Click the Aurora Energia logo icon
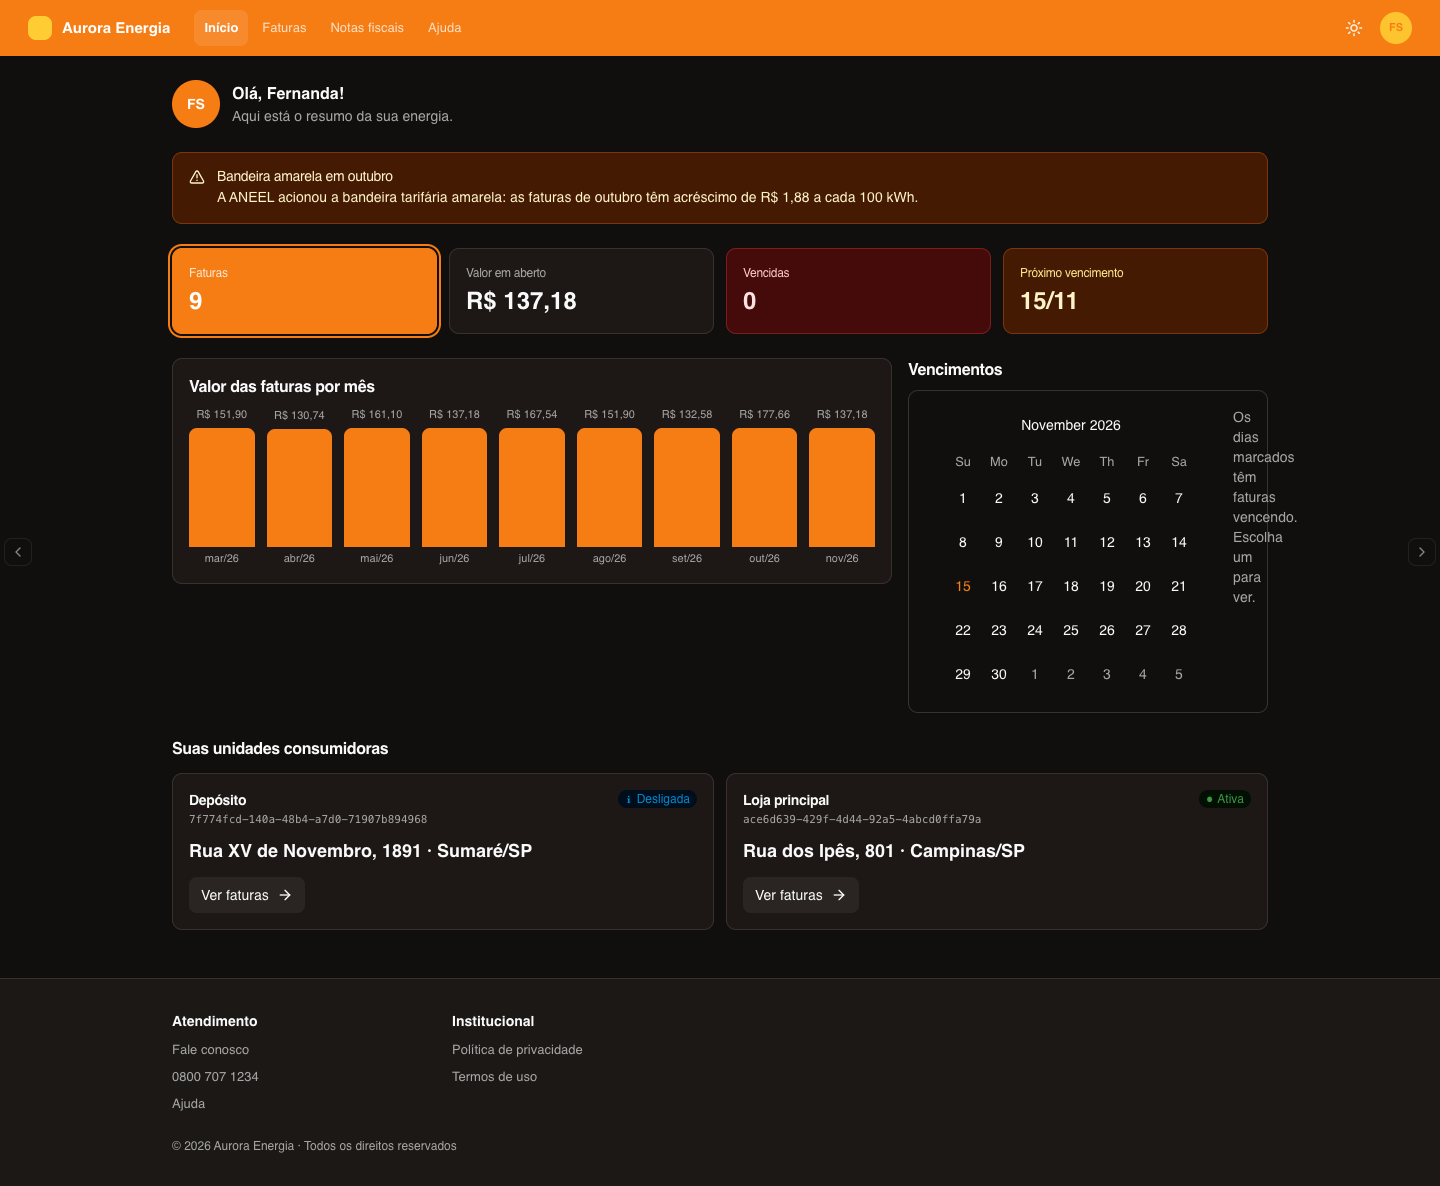Viewport: 1440px width, 1186px height. coord(40,28)
